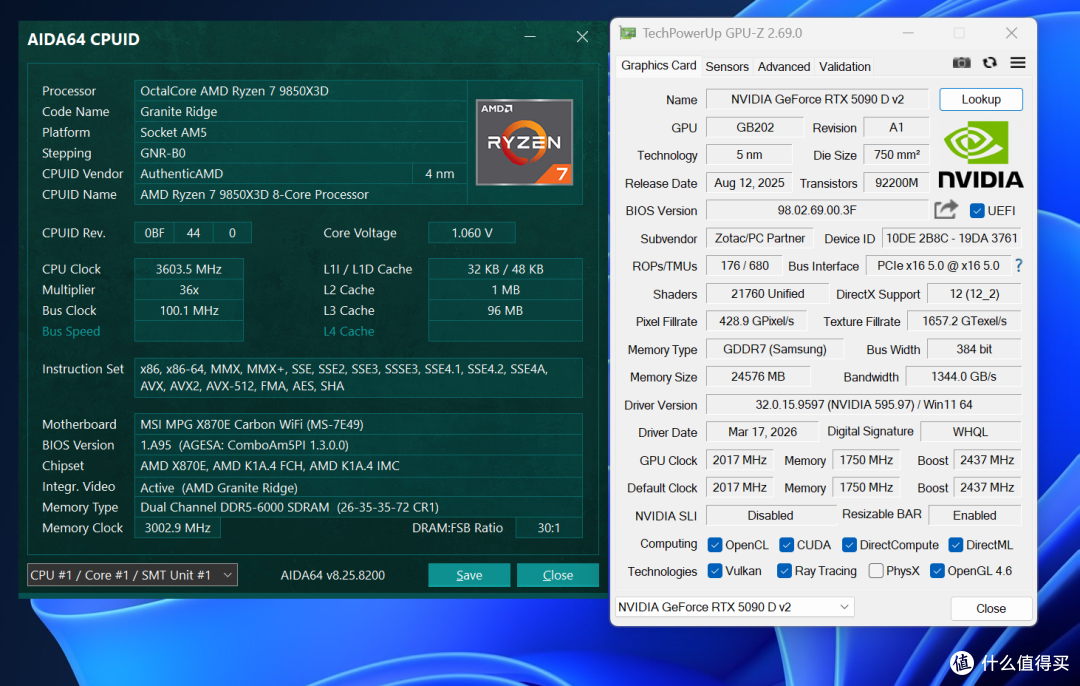Viewport: 1080px width, 686px height.
Task: Switch to the Sensors tab
Action: coord(727,67)
